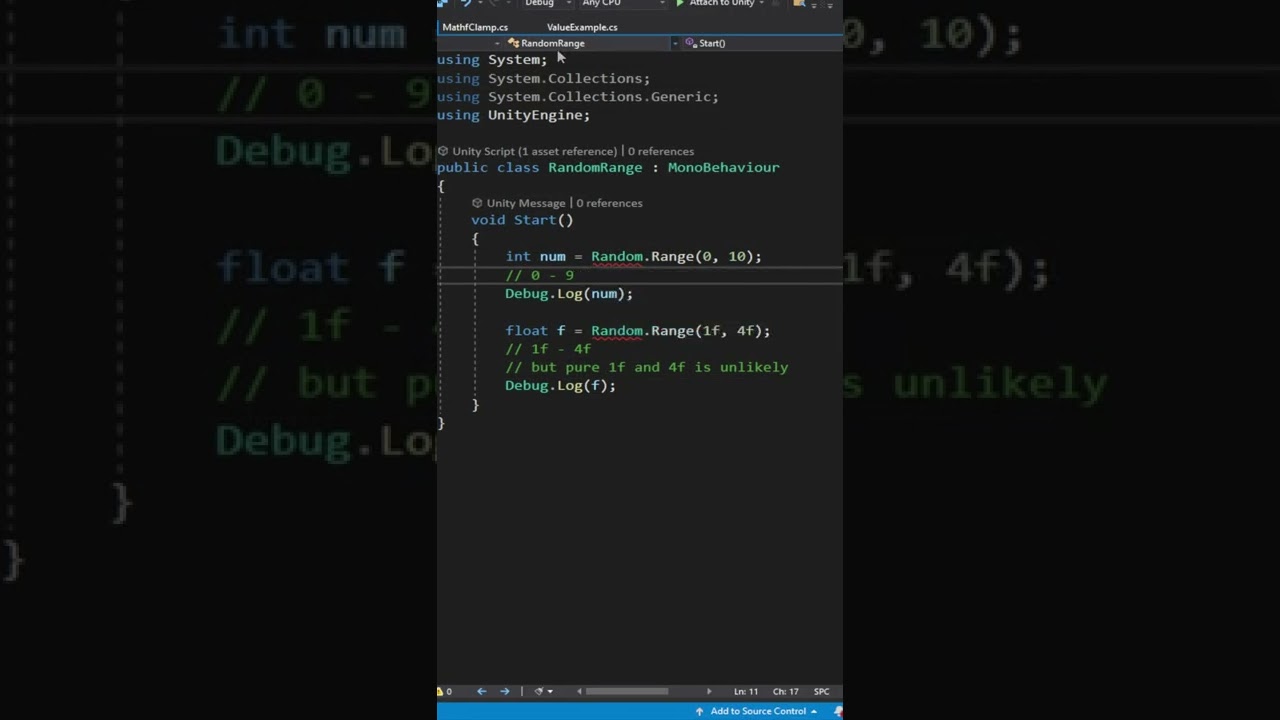Click the '// 1f - 4f' comment

(x=548, y=349)
